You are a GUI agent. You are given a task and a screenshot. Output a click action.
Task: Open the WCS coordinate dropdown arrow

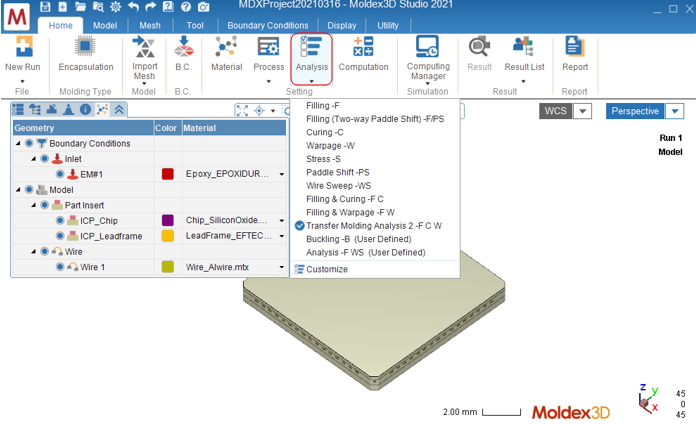[582, 111]
